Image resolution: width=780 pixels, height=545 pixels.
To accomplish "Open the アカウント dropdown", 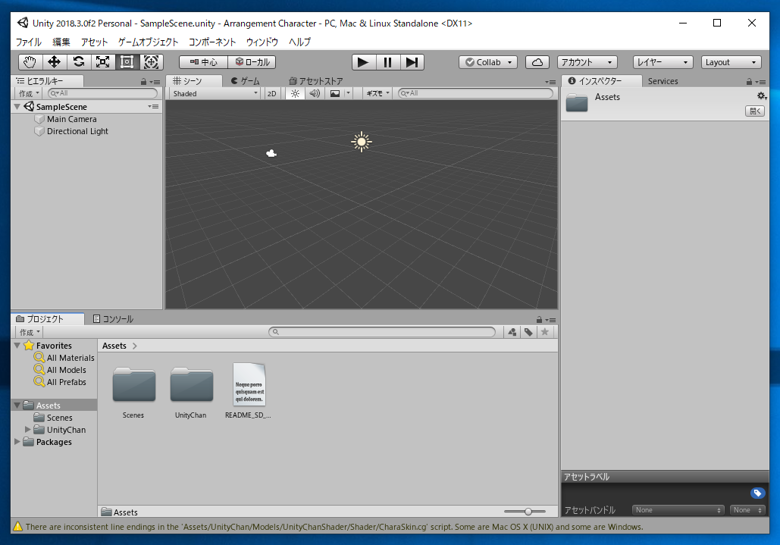I will 587,62.
